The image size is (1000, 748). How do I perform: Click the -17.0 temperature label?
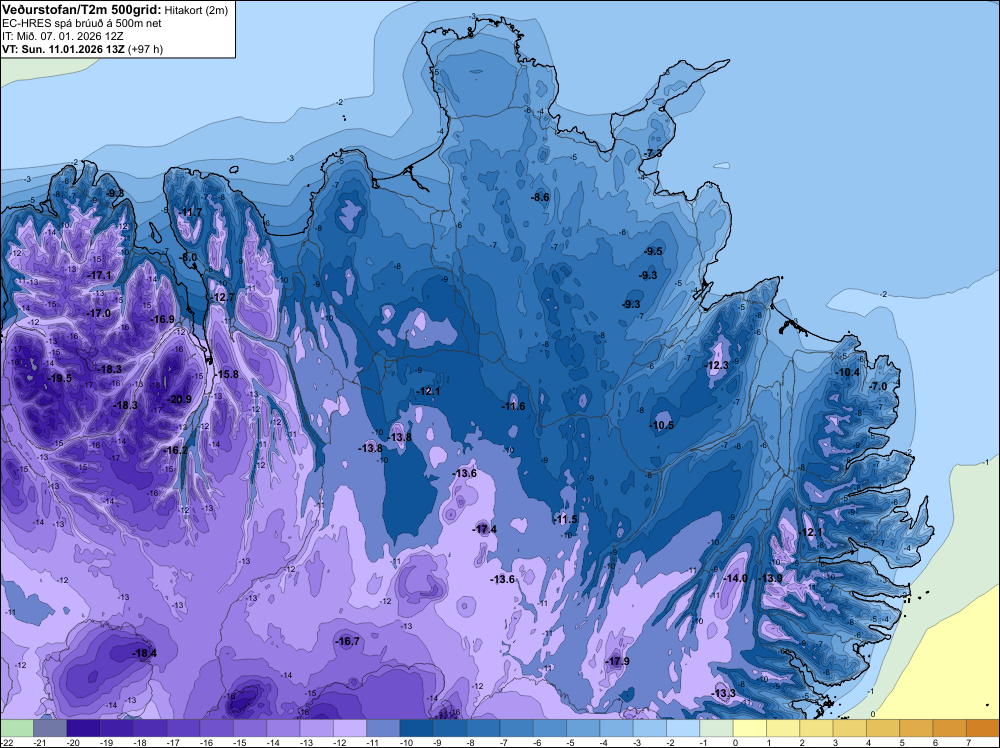pos(99,313)
